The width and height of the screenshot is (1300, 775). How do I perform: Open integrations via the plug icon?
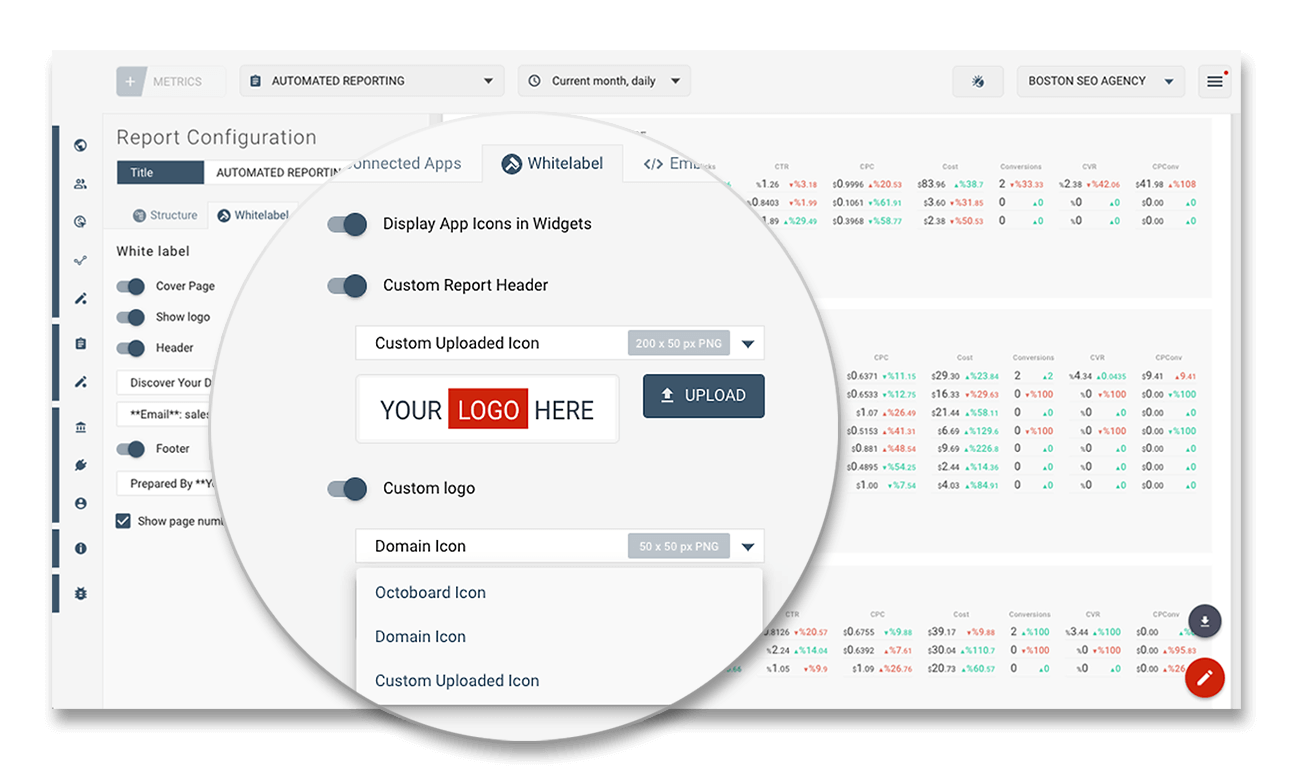[x=80, y=464]
